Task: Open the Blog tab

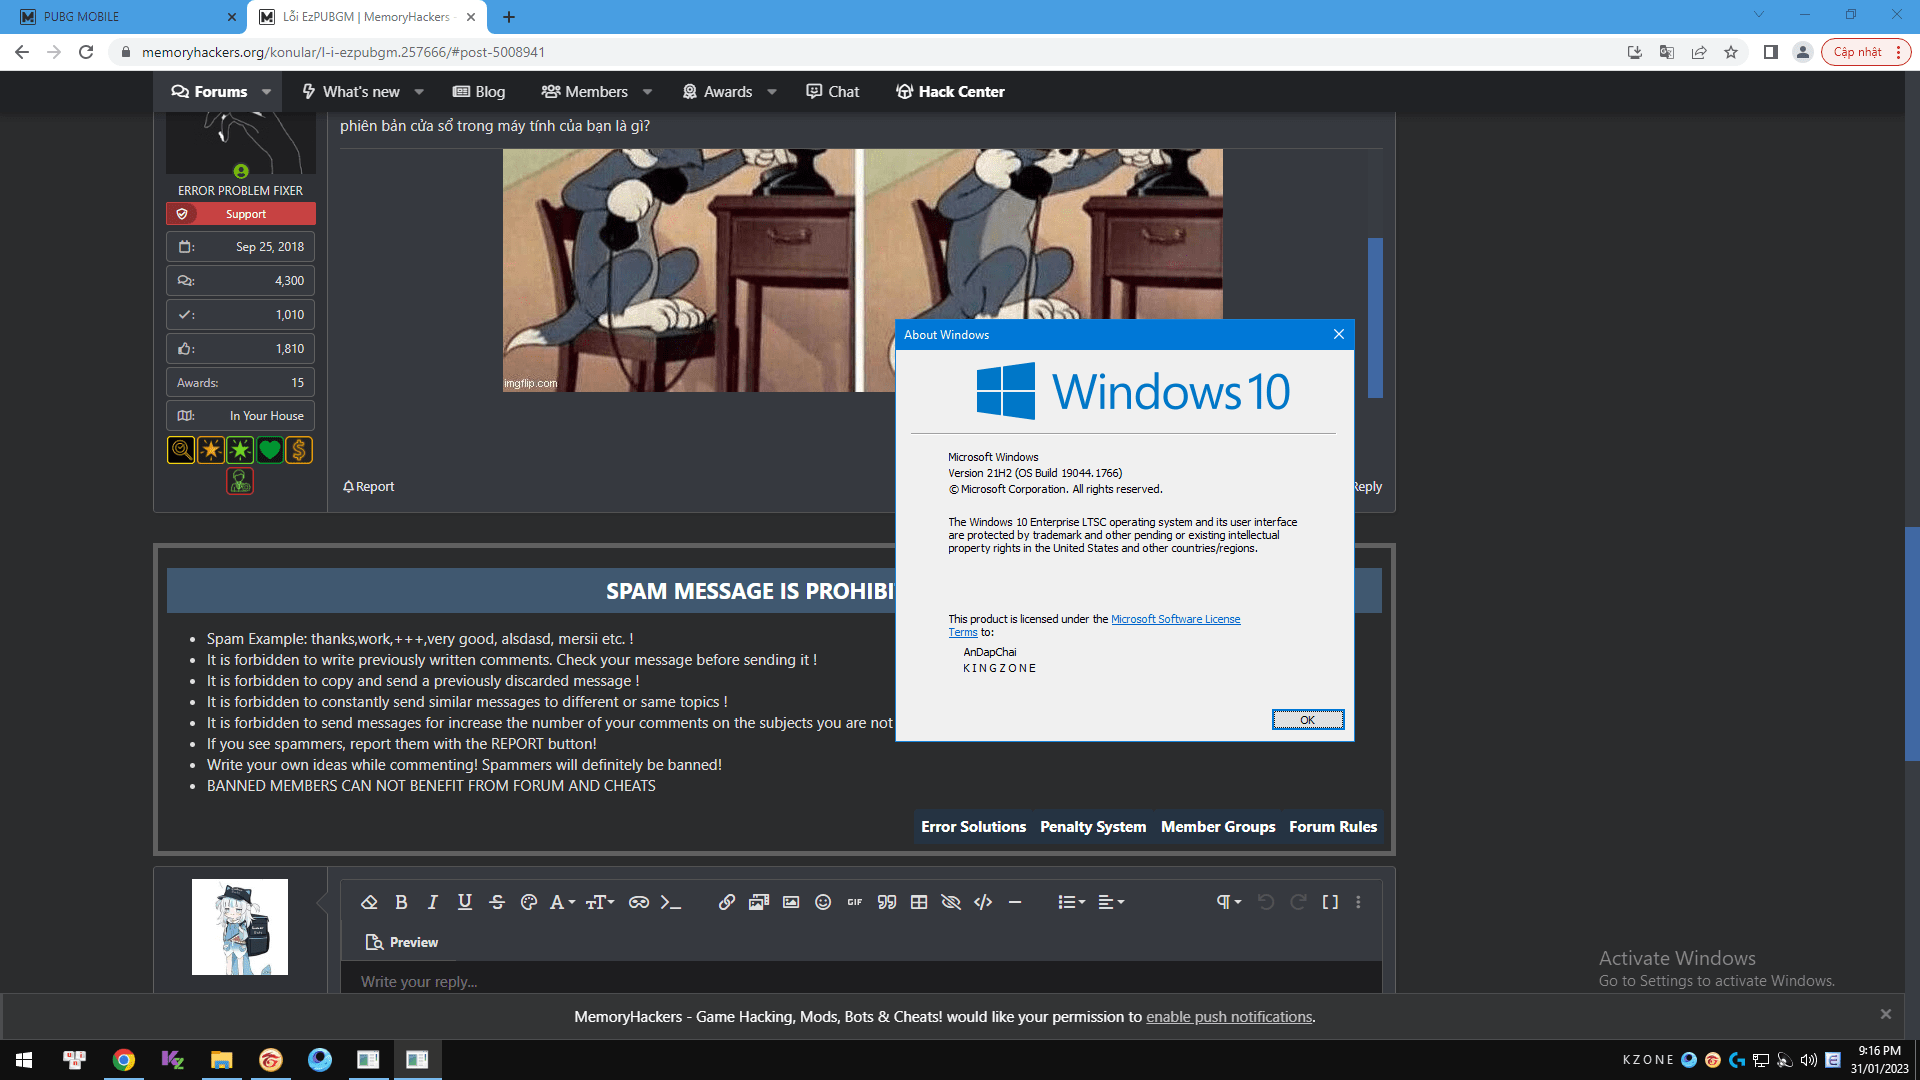Action: click(x=479, y=91)
